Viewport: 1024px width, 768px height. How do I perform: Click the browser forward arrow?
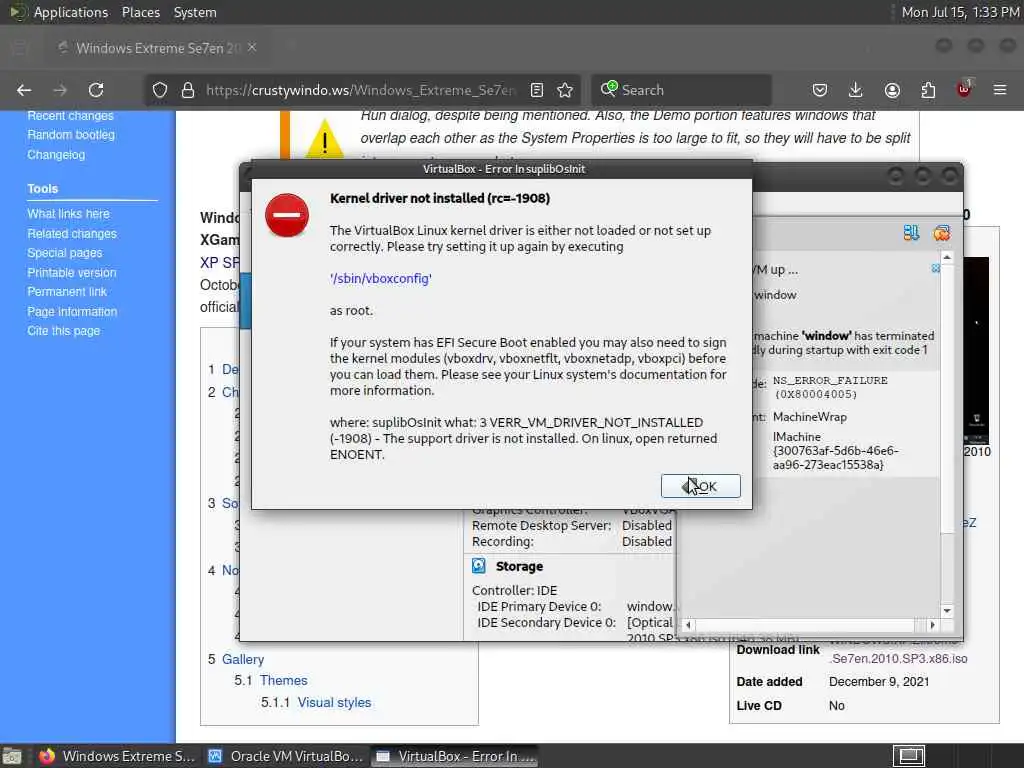coord(60,90)
